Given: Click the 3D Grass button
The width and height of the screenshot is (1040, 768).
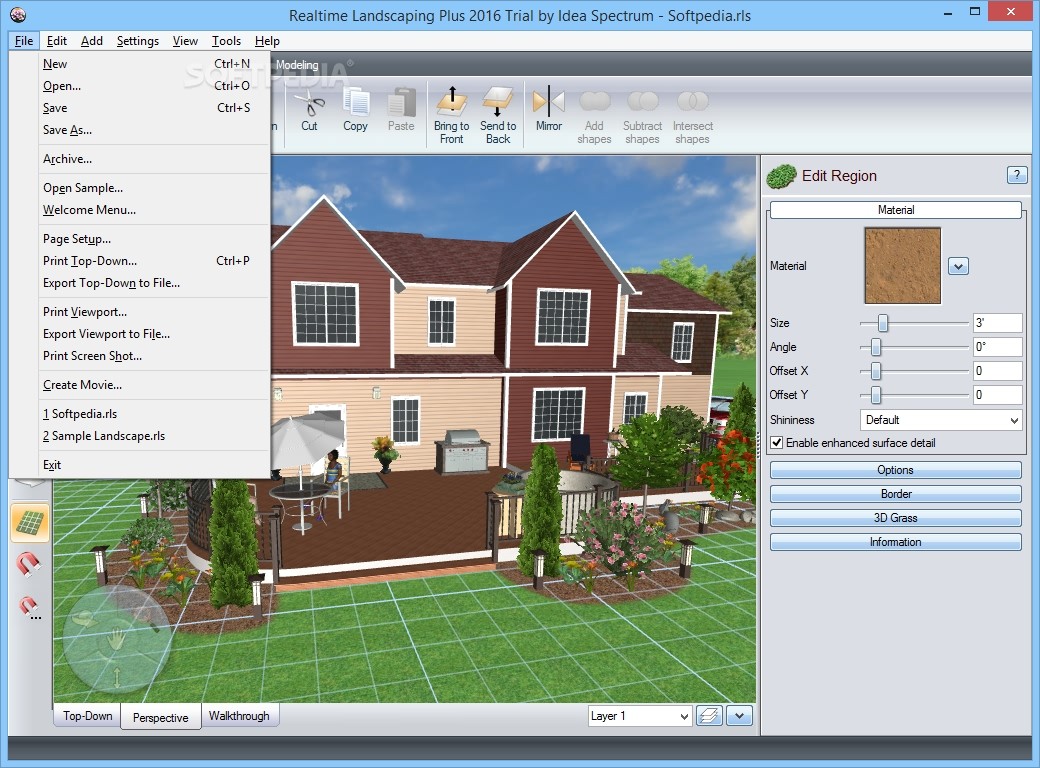Looking at the screenshot, I should [x=895, y=517].
